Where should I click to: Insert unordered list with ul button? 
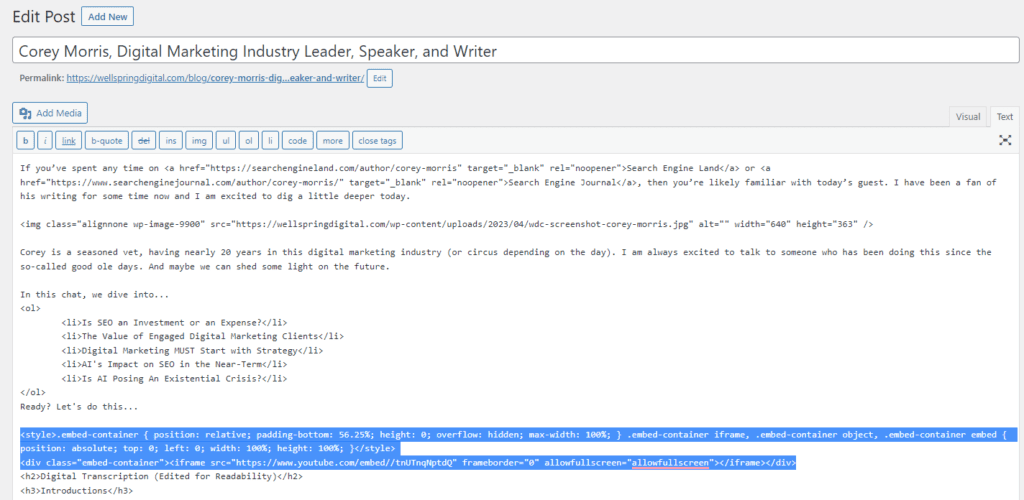coord(226,140)
